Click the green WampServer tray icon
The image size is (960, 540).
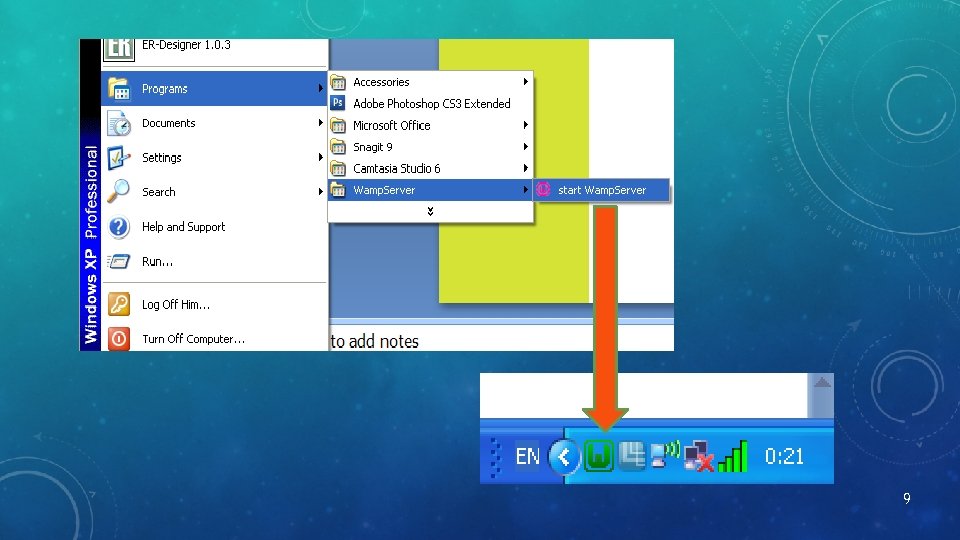click(x=599, y=456)
